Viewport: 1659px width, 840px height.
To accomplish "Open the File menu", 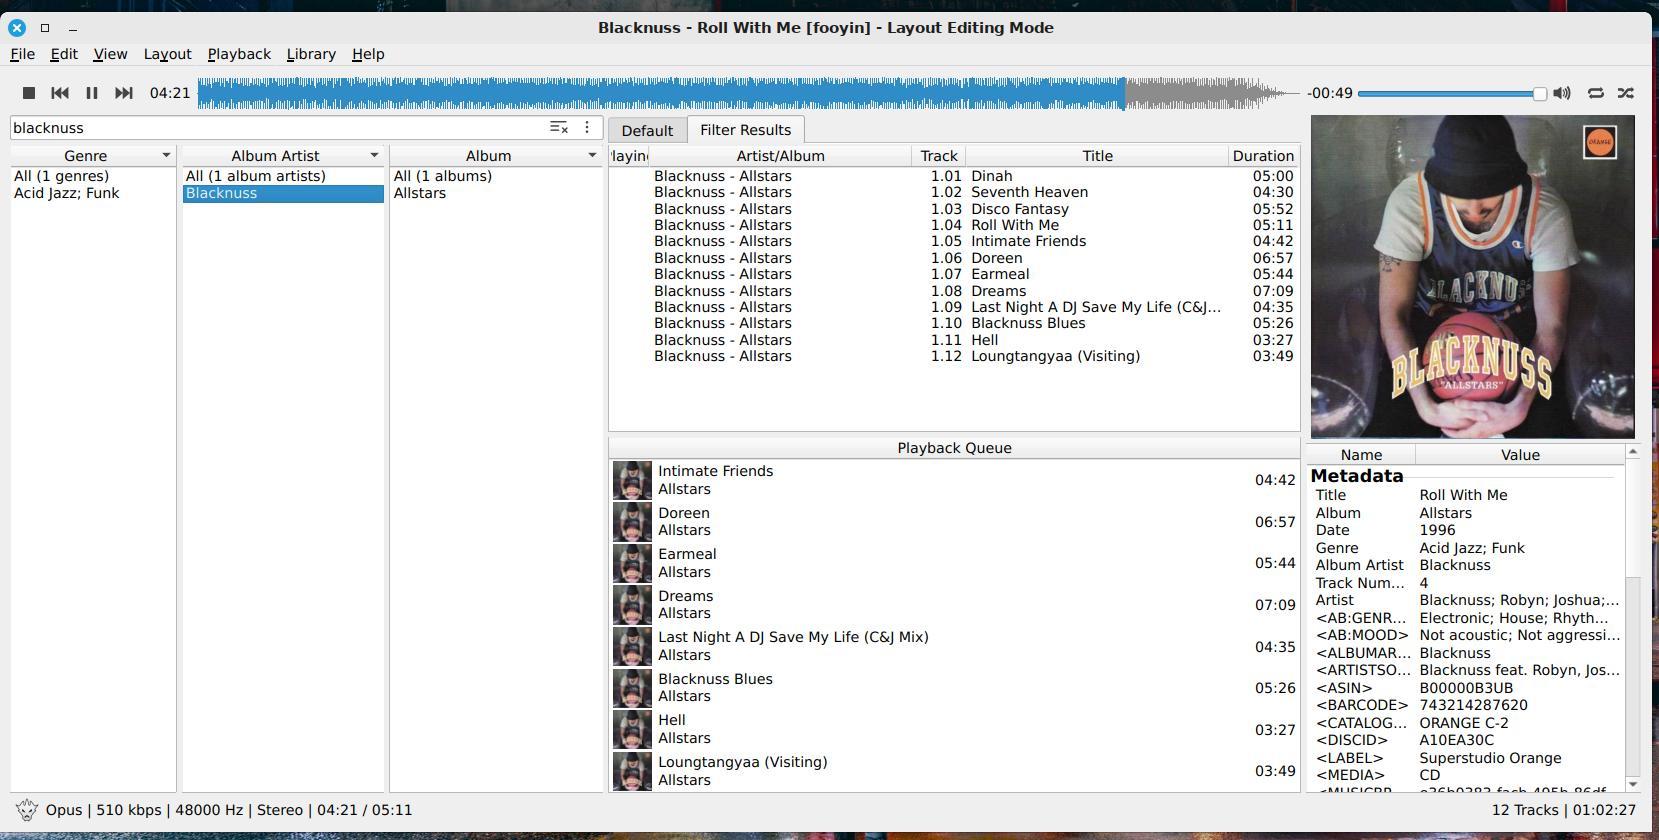I will [22, 54].
